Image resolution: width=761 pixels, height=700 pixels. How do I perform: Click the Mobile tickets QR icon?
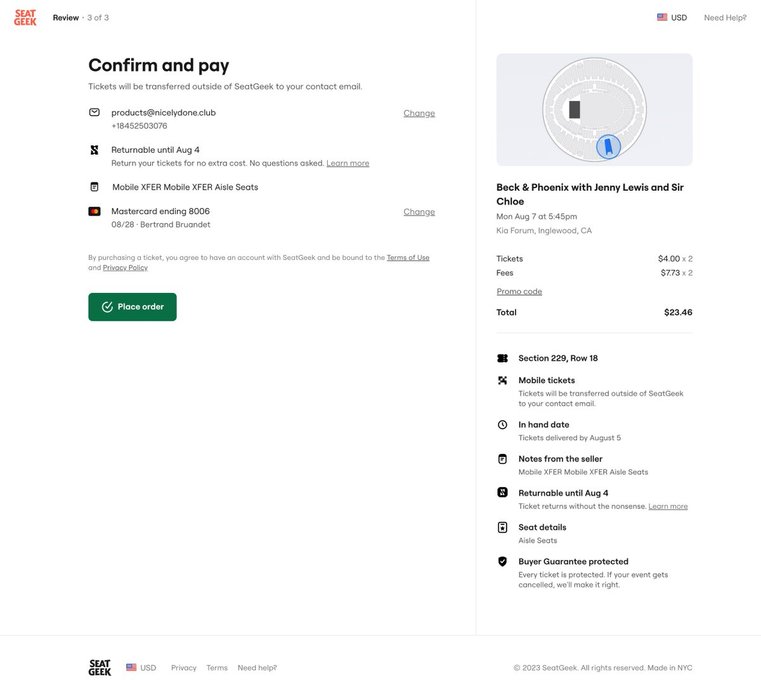coord(502,381)
